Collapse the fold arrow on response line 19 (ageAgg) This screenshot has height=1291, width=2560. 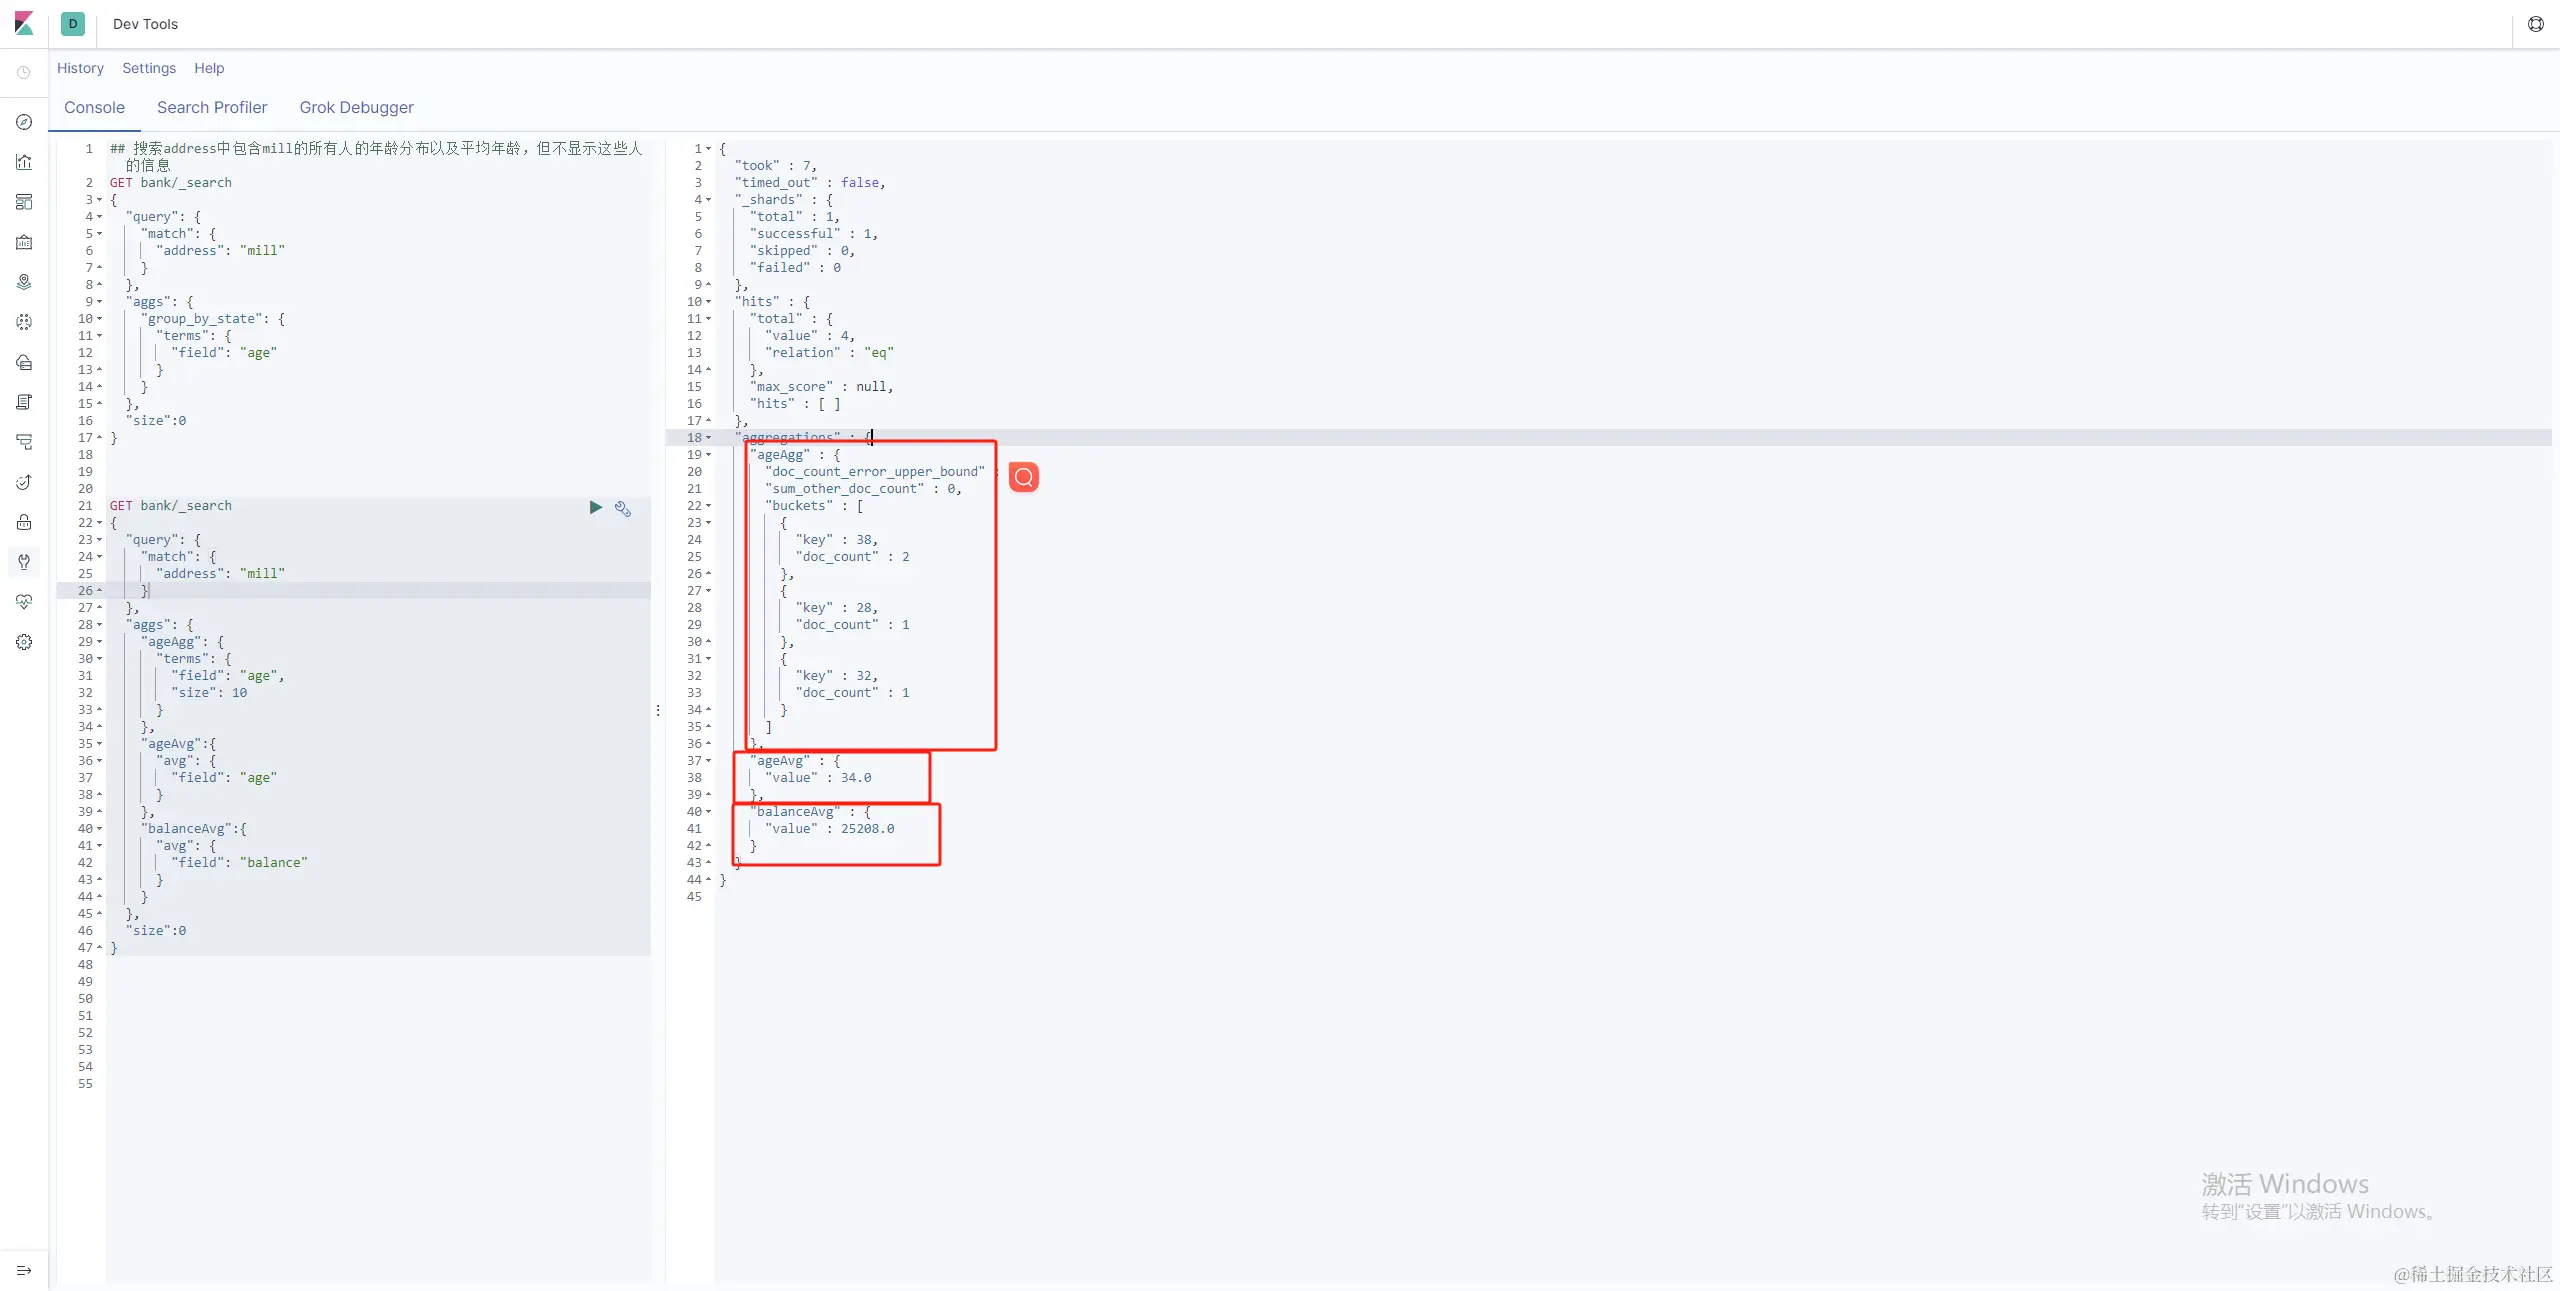[709, 455]
